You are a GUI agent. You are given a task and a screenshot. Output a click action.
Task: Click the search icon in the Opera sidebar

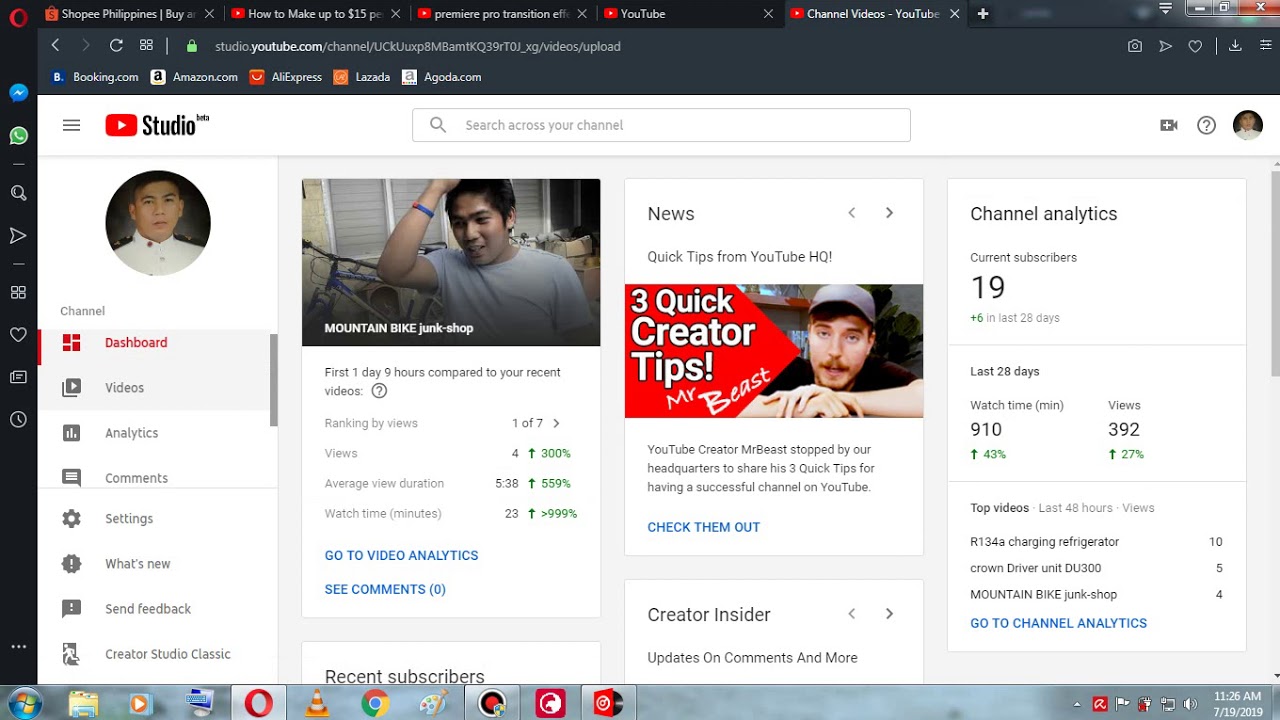pos(18,193)
